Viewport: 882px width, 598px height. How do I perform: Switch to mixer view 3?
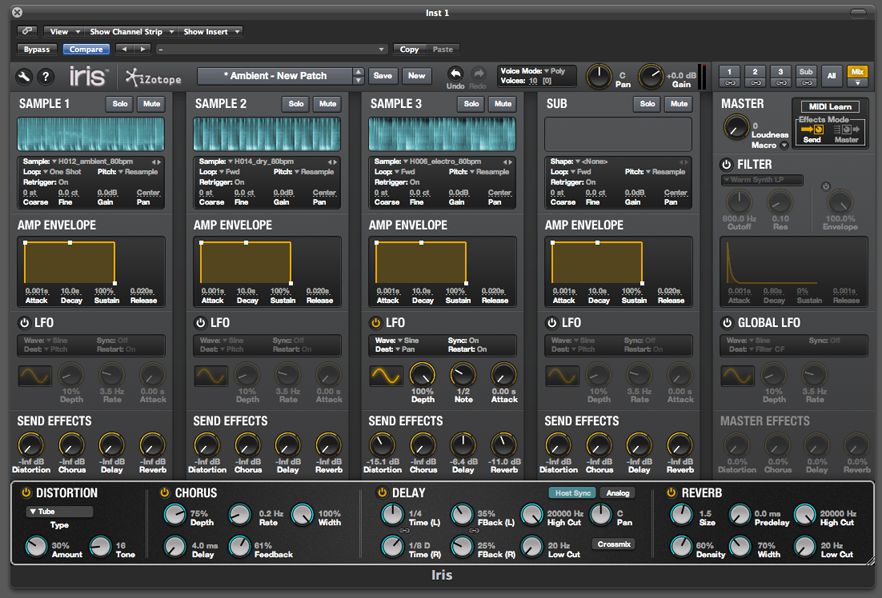pyautogui.click(x=780, y=71)
